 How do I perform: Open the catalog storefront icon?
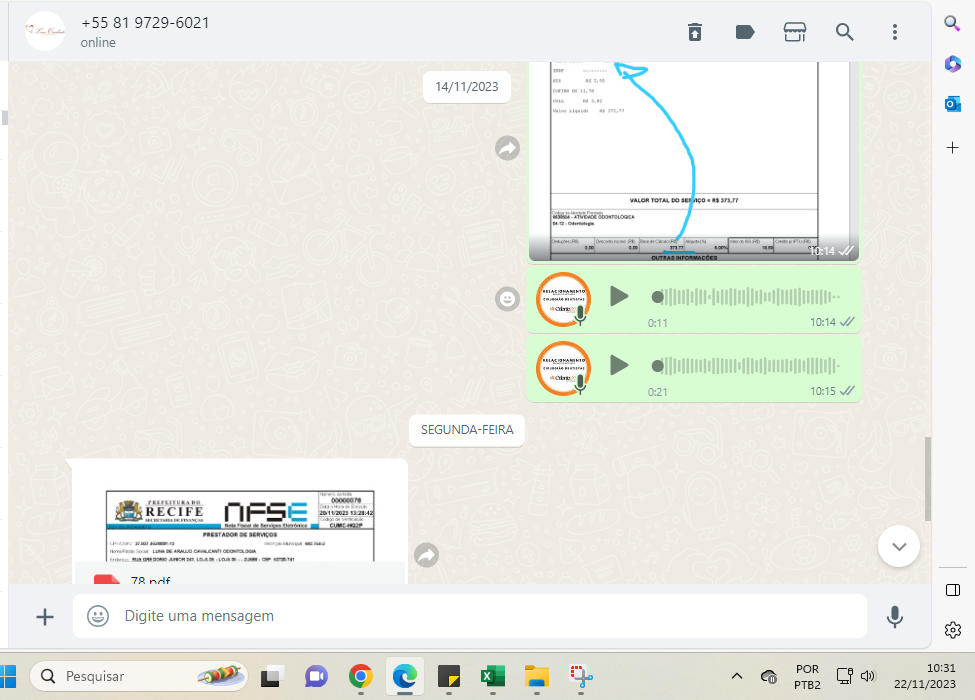[795, 32]
